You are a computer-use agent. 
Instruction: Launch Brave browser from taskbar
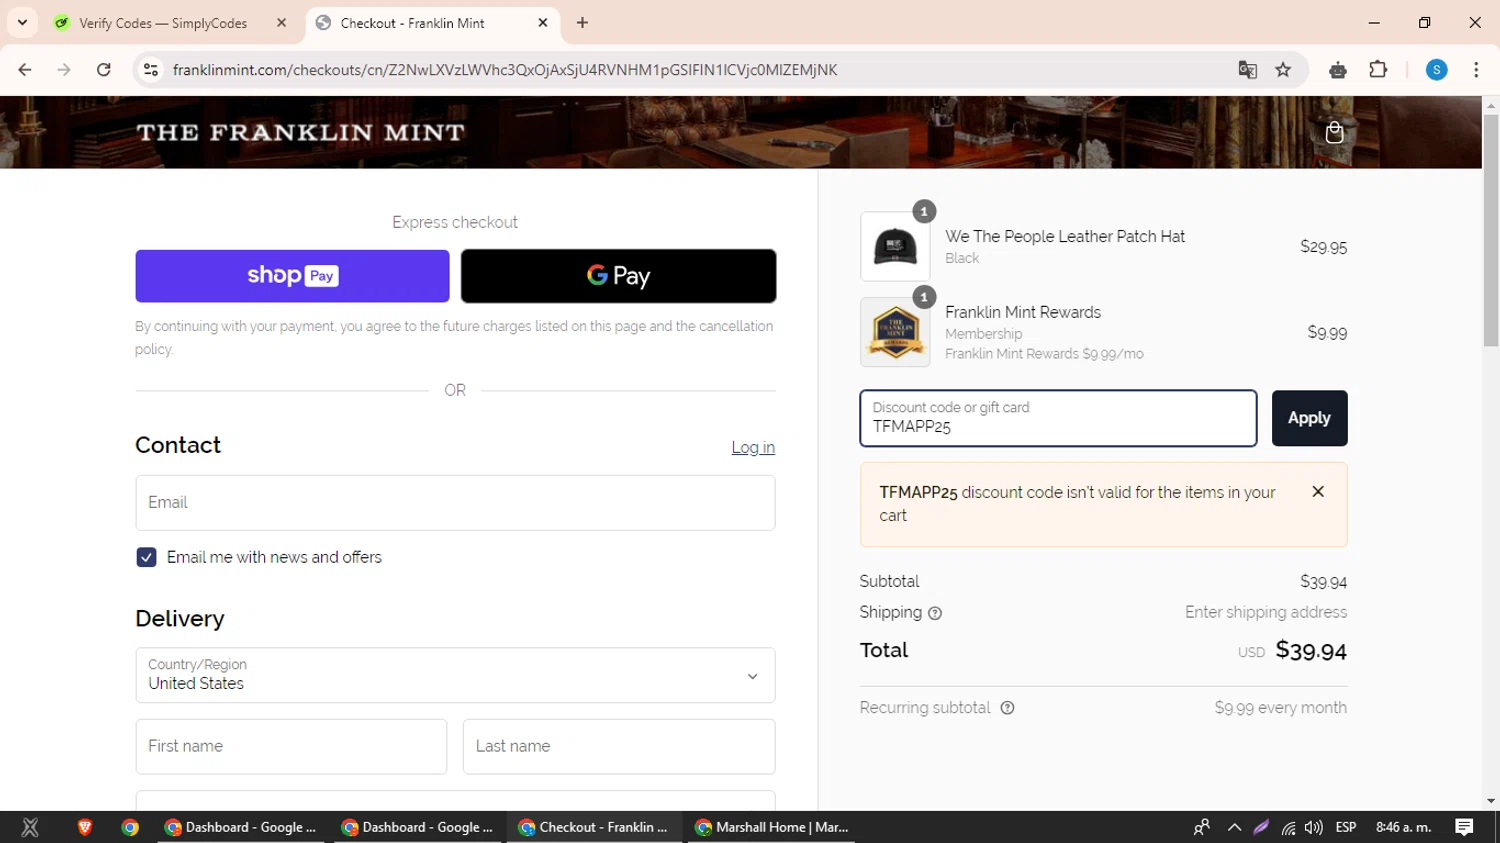(85, 827)
